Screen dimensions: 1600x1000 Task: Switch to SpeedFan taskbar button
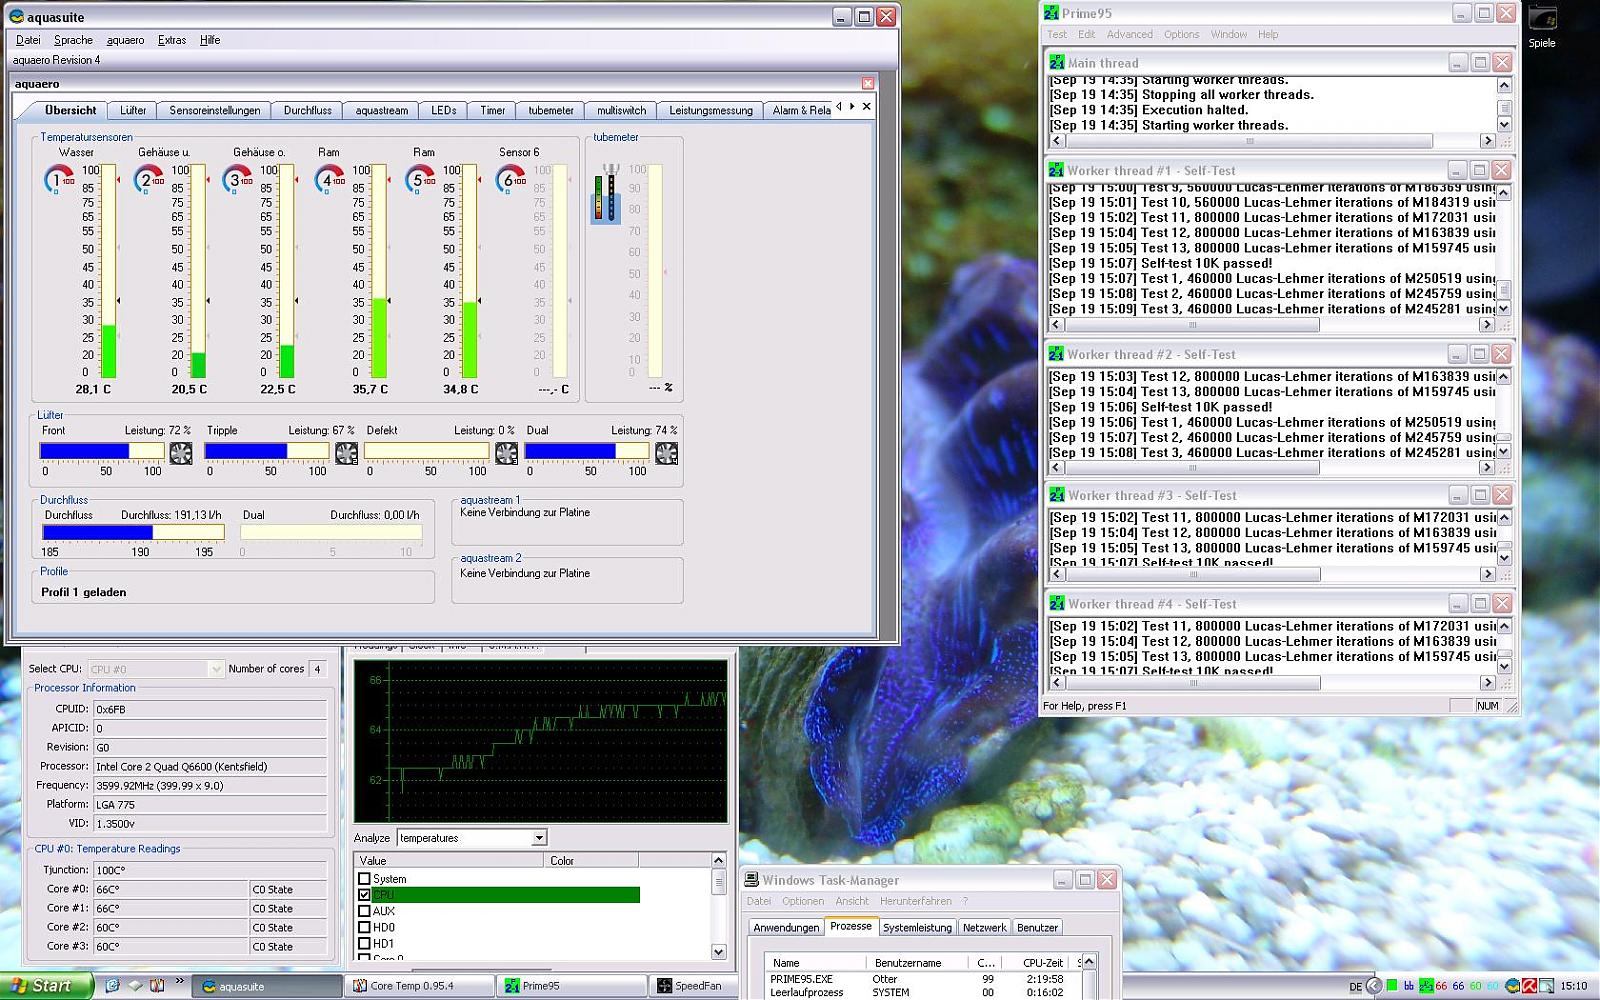(x=693, y=985)
